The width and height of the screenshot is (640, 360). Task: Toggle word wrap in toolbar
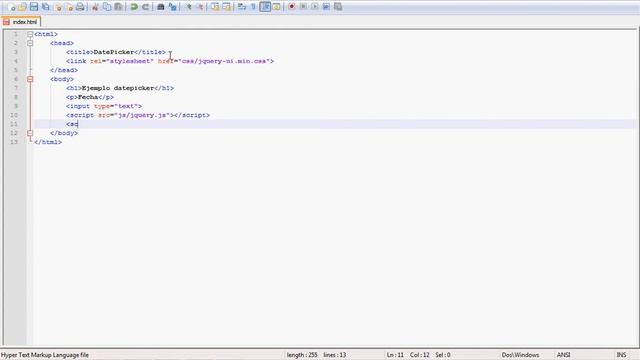[242, 7]
